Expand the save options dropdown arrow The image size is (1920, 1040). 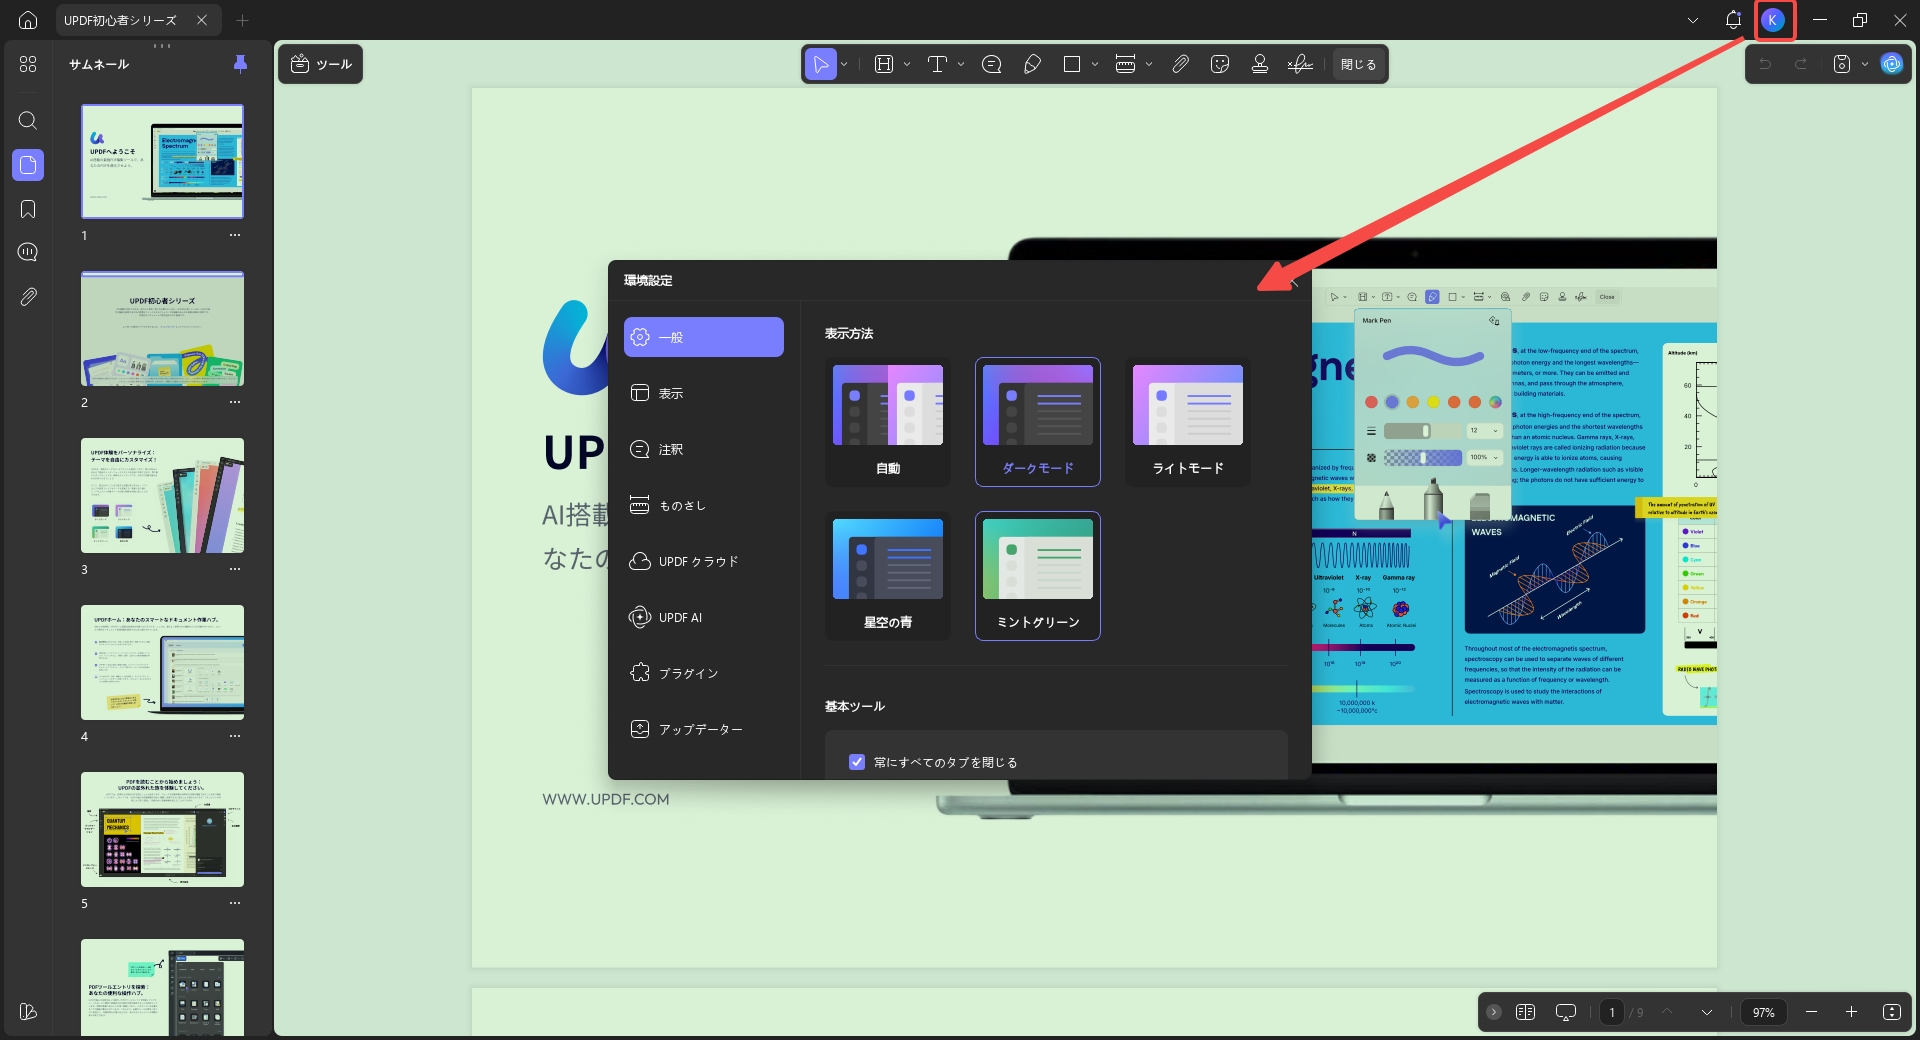tap(1865, 64)
